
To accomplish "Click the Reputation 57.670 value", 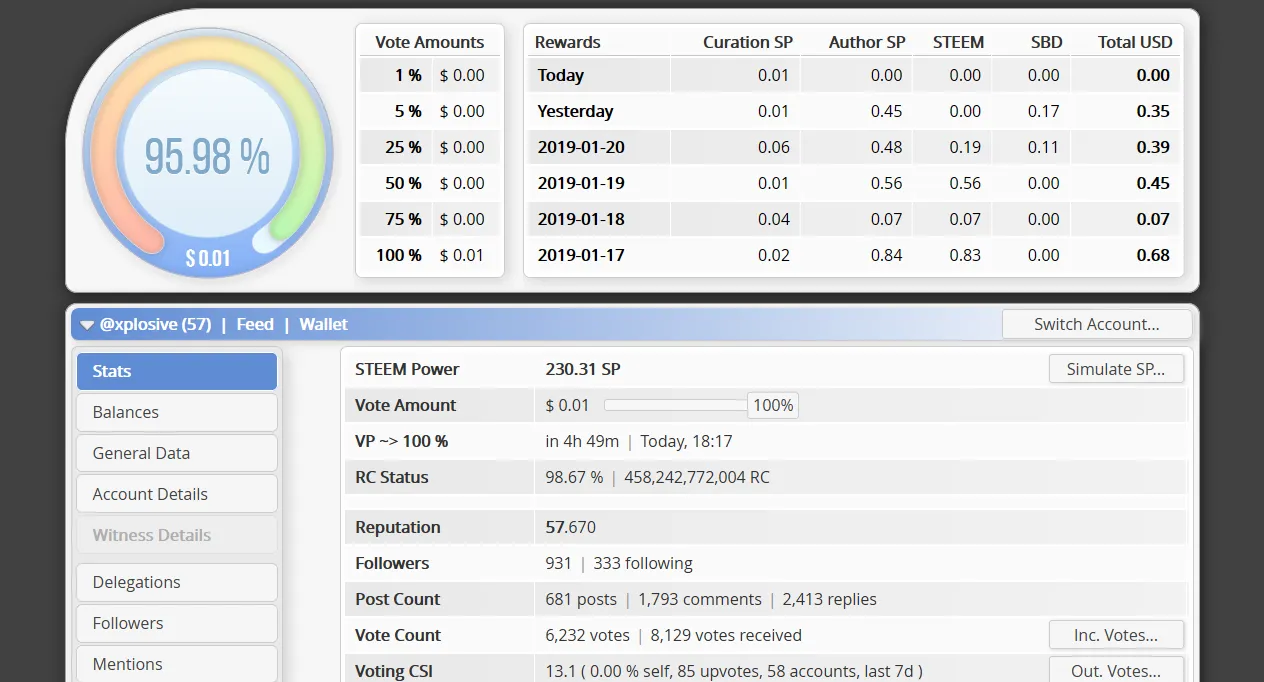I will pos(571,527).
